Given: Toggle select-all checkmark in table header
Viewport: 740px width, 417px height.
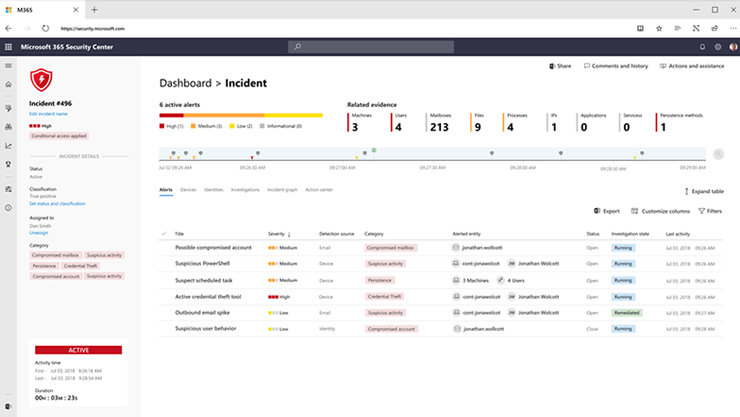Looking at the screenshot, I should click(x=164, y=233).
